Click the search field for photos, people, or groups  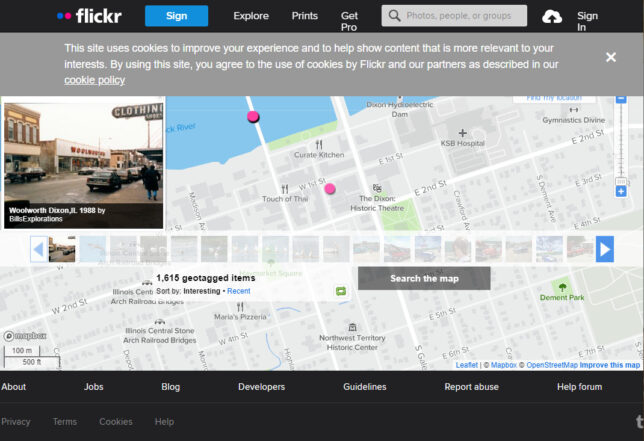pyautogui.click(x=454, y=16)
